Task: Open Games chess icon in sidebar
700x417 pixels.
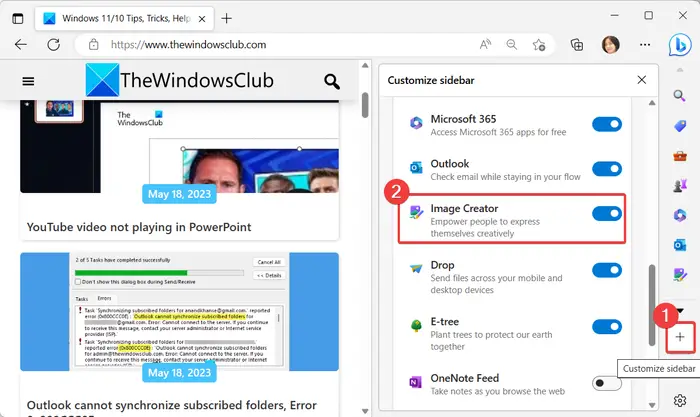Action: 679,185
